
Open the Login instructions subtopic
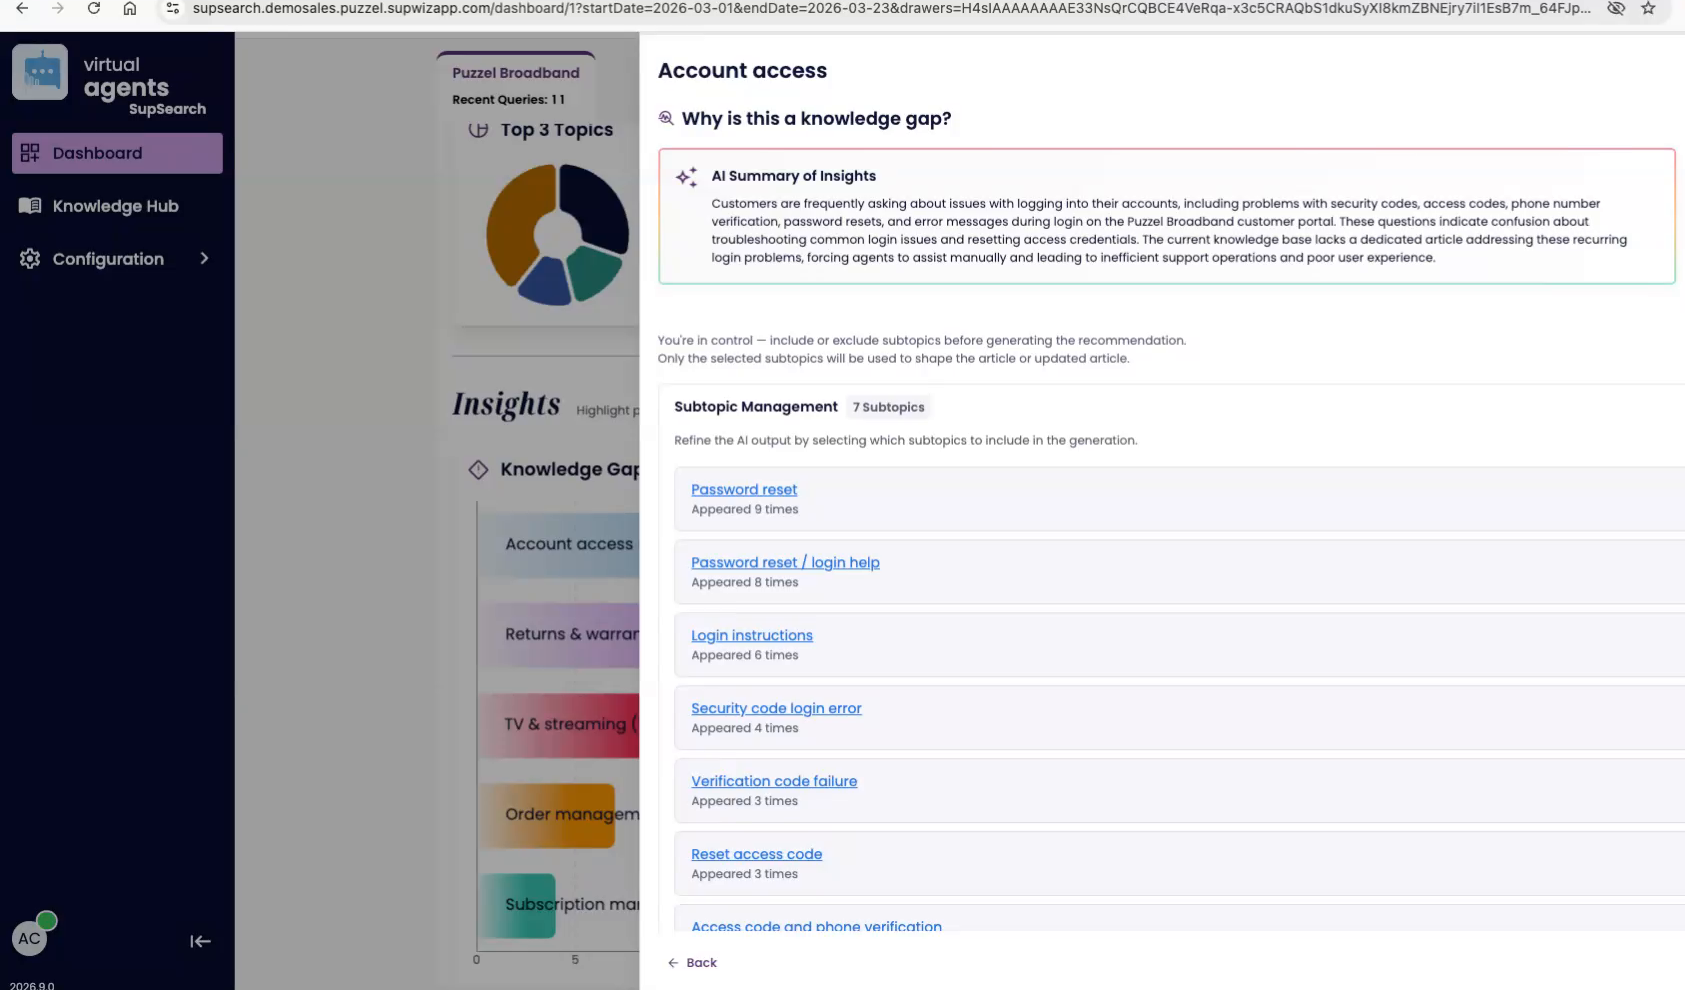tap(751, 636)
